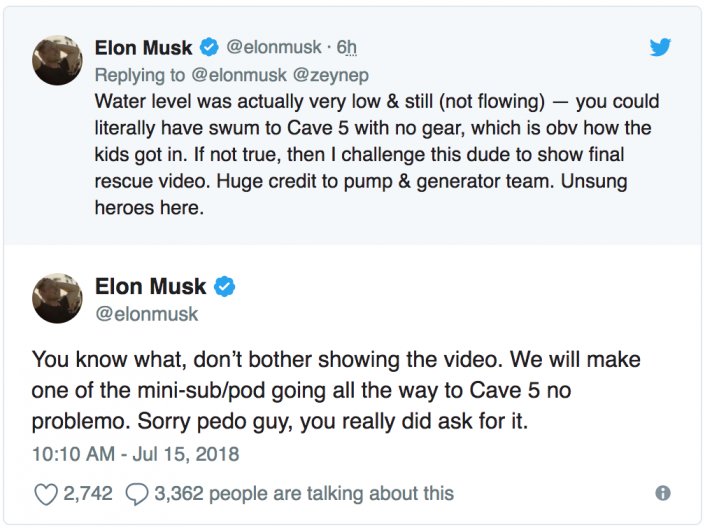The height and width of the screenshot is (528, 705).
Task: Click the Twitter bird logo
Action: (x=660, y=47)
